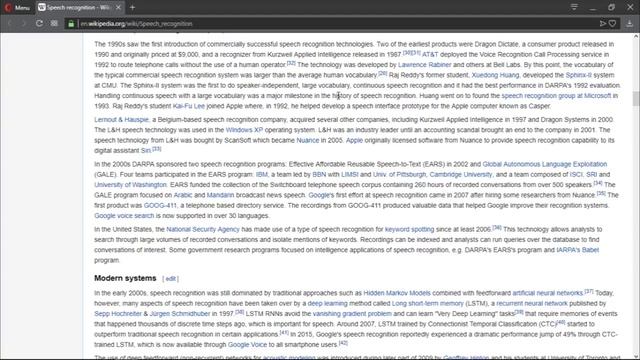Screen dimensions: 640x360
Task: Open the Lernout & Hauspie link
Action: (x=121, y=120)
